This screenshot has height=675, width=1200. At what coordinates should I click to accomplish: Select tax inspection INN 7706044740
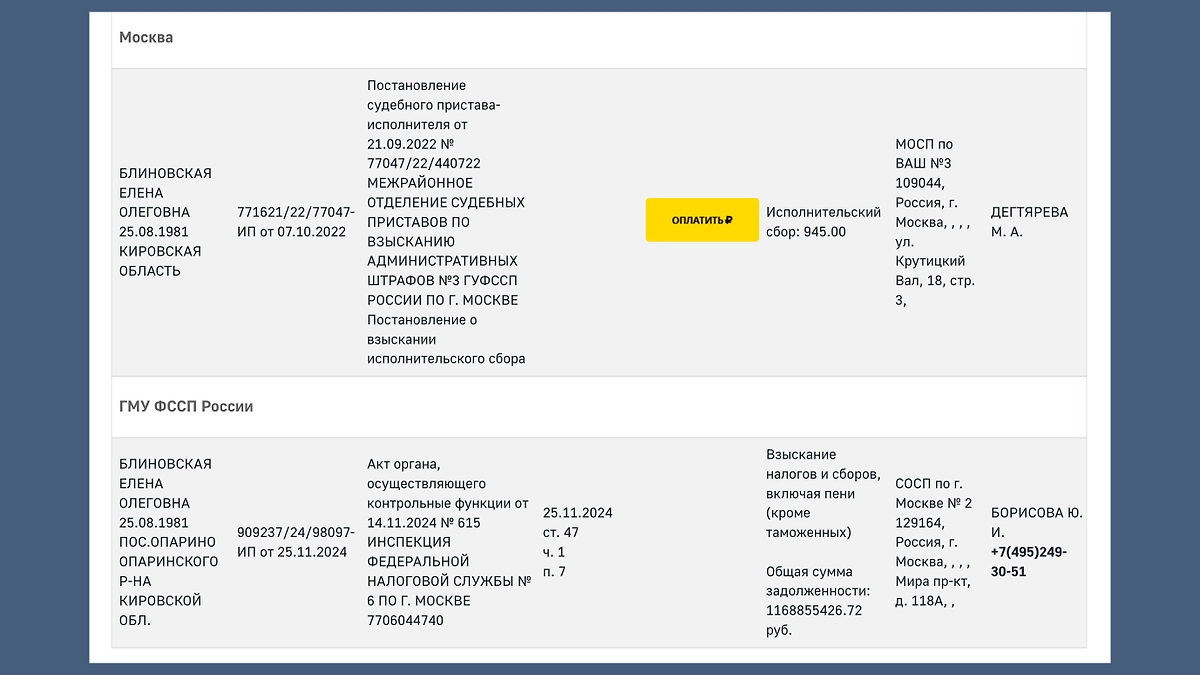(x=405, y=620)
